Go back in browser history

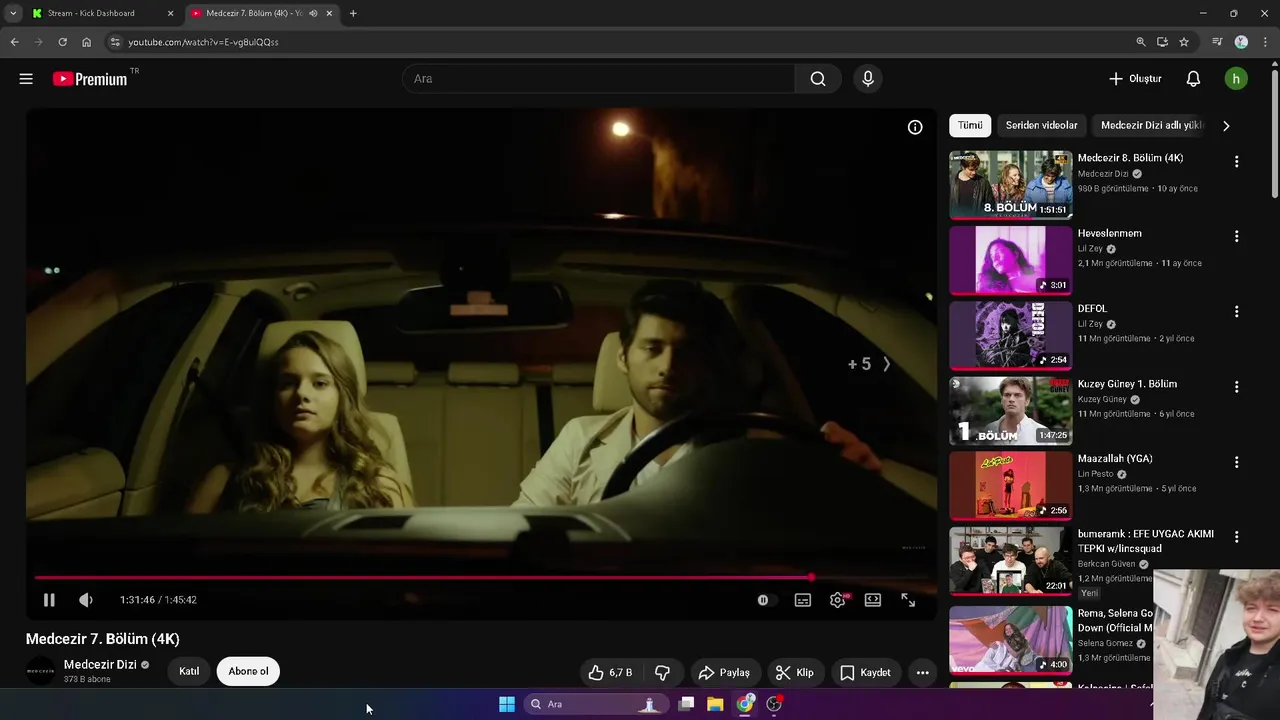14,42
